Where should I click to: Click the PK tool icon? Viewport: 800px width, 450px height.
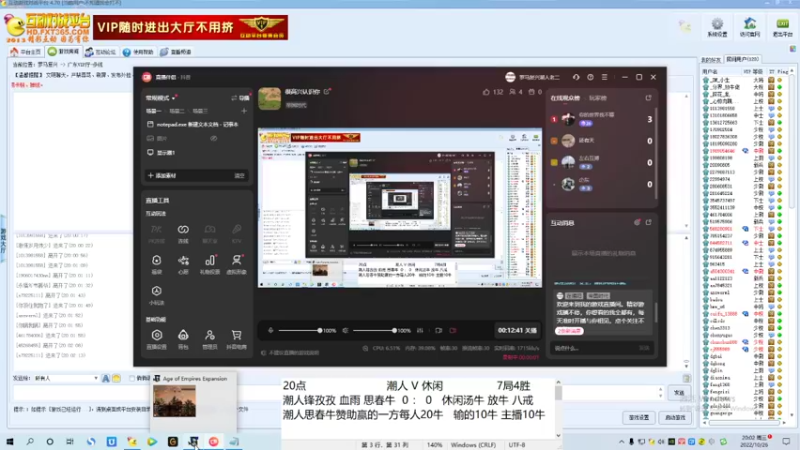(x=157, y=230)
